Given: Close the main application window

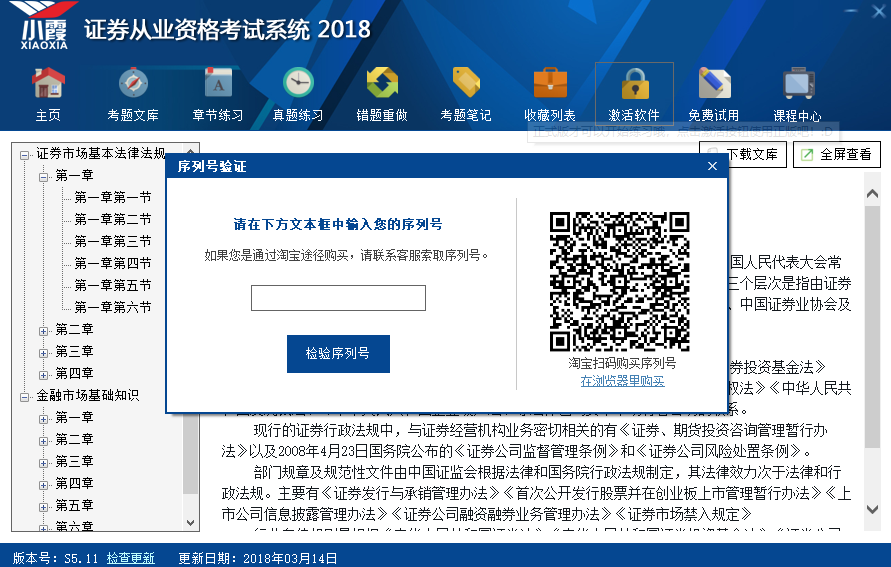Looking at the screenshot, I should pos(878,10).
